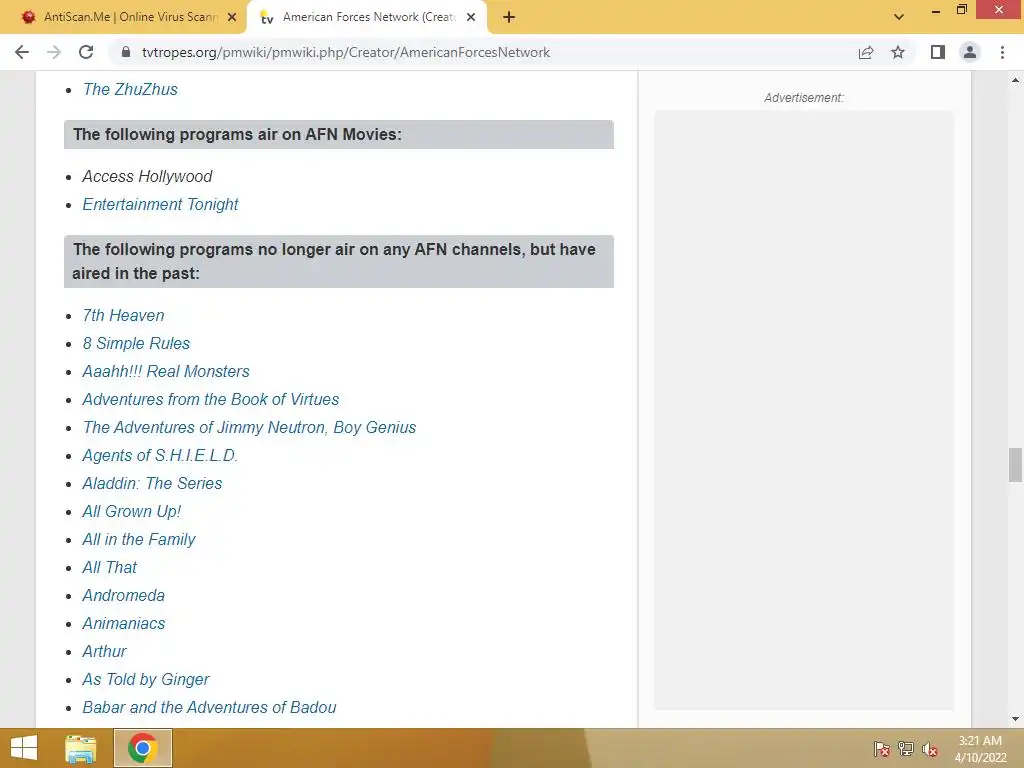This screenshot has width=1024, height=768.
Task: Open the All in the Family link
Action: [138, 540]
